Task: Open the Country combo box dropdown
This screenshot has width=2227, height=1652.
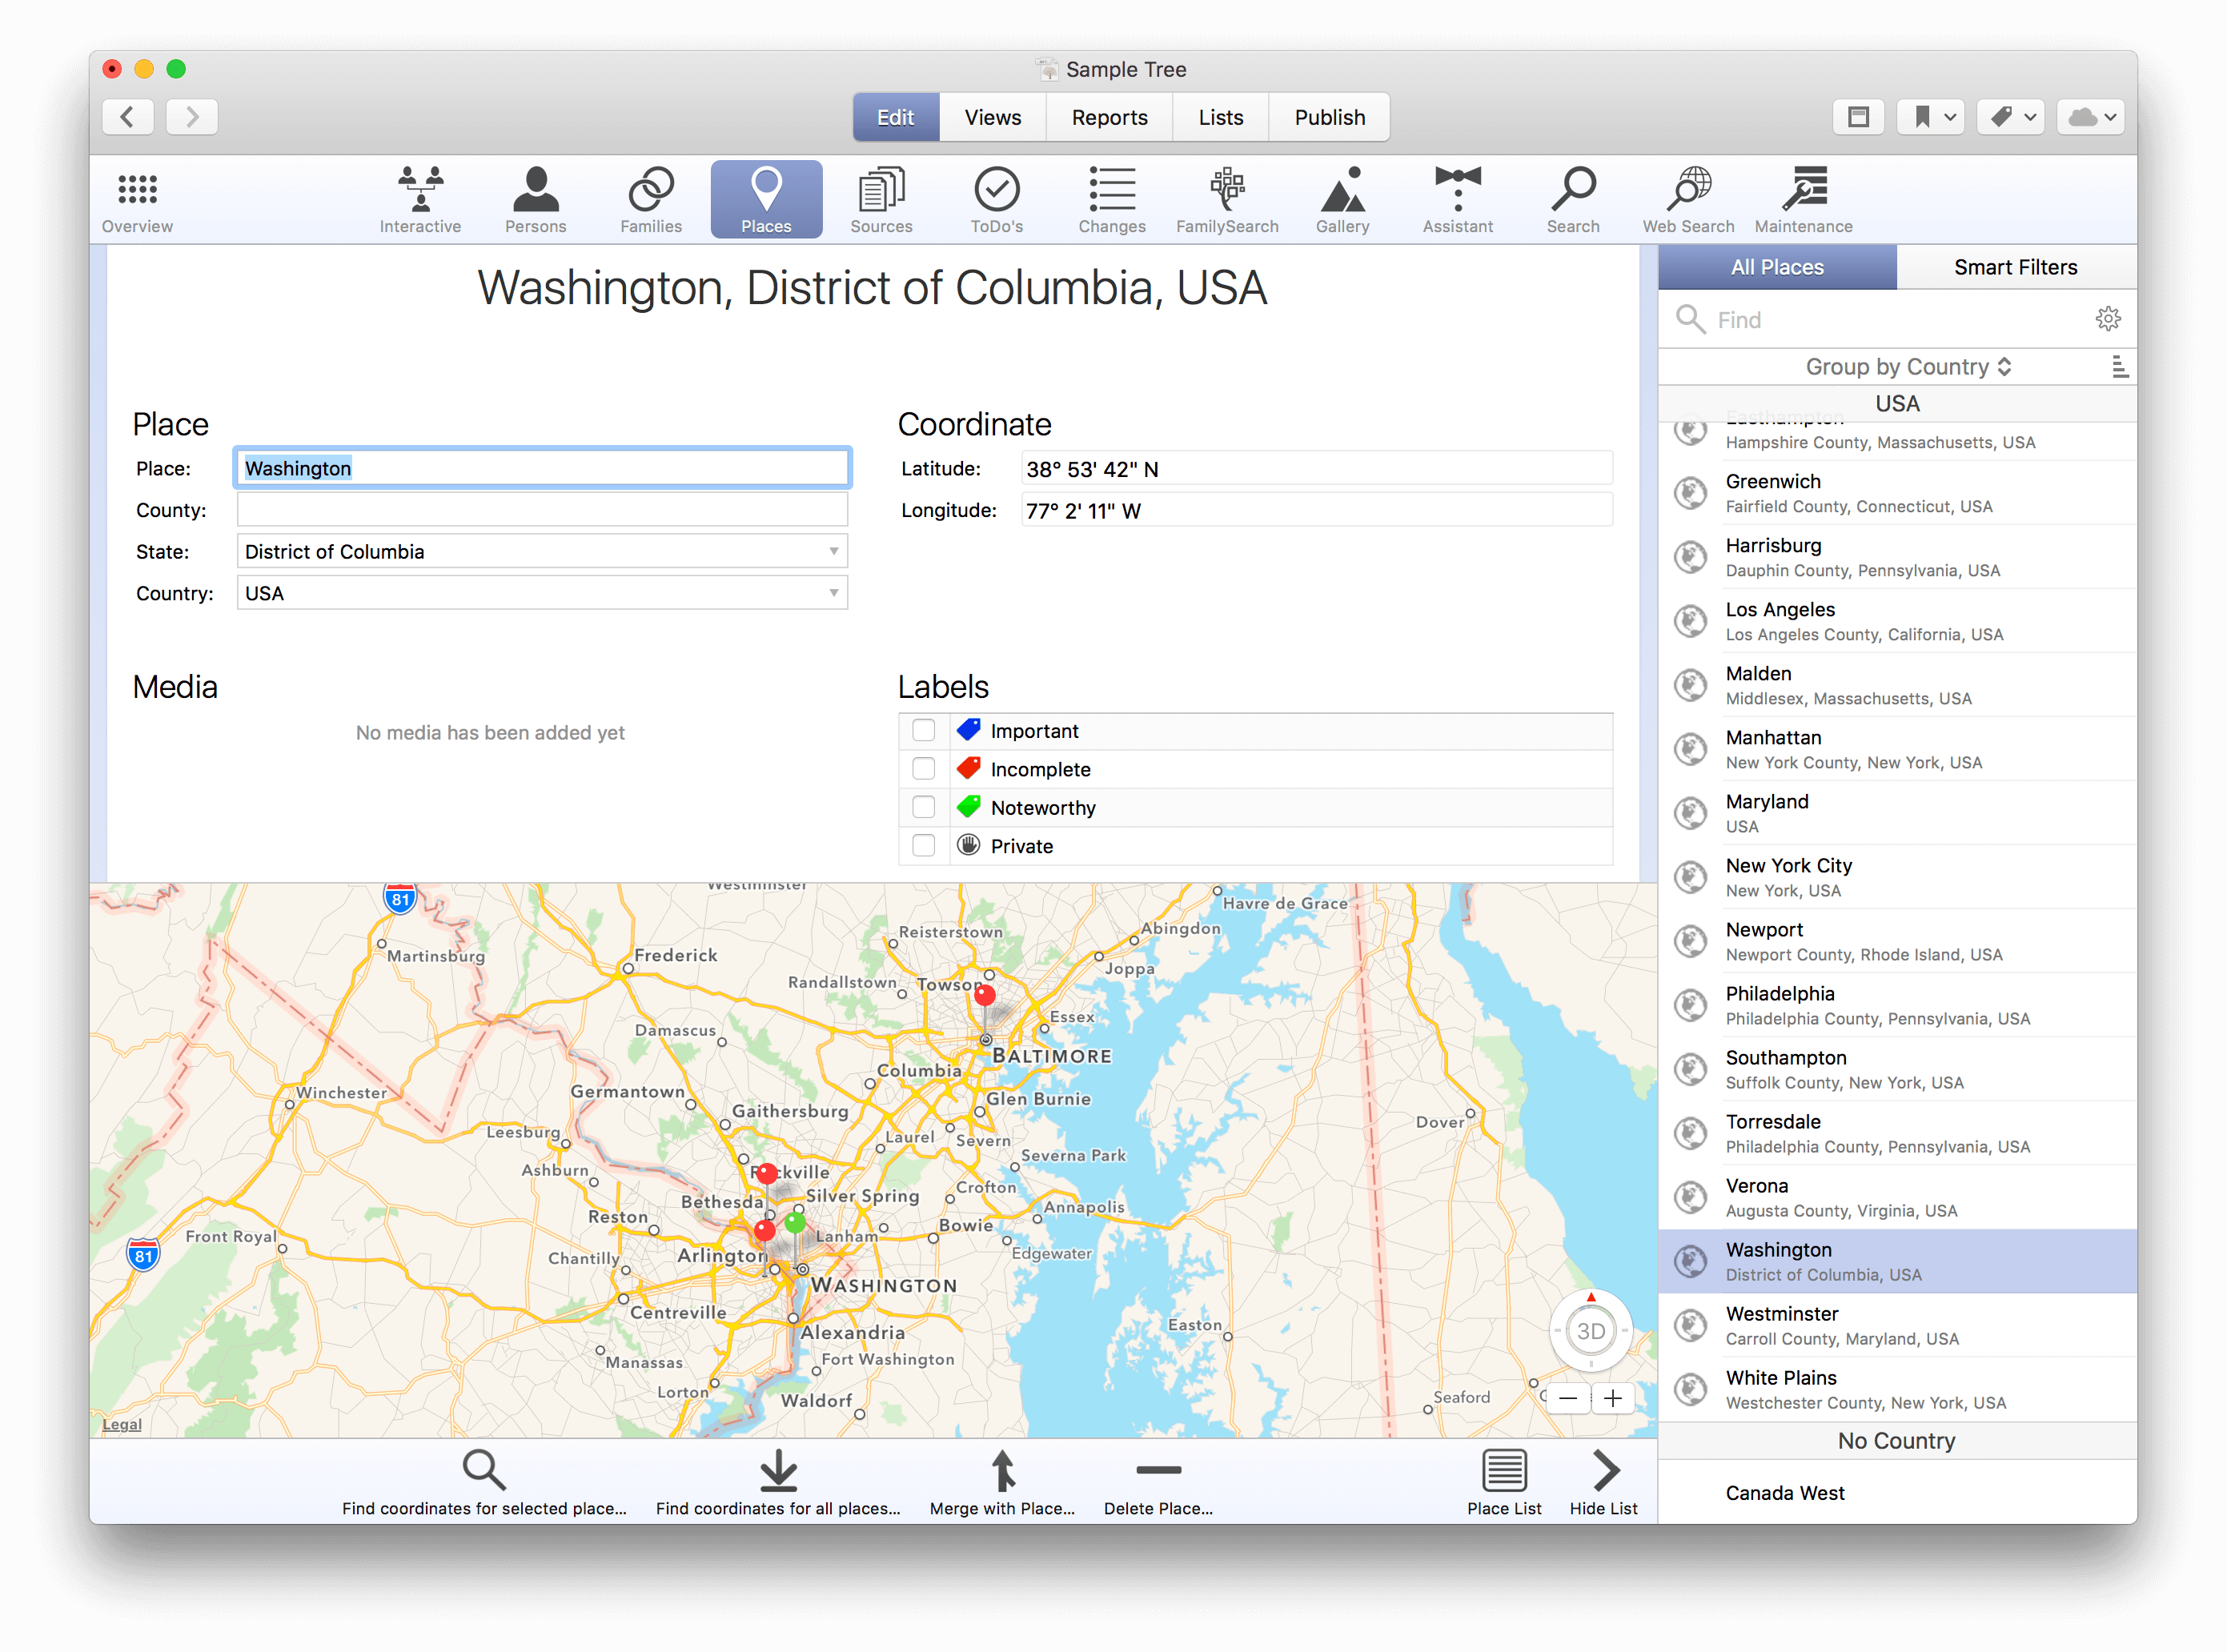Action: (x=833, y=594)
